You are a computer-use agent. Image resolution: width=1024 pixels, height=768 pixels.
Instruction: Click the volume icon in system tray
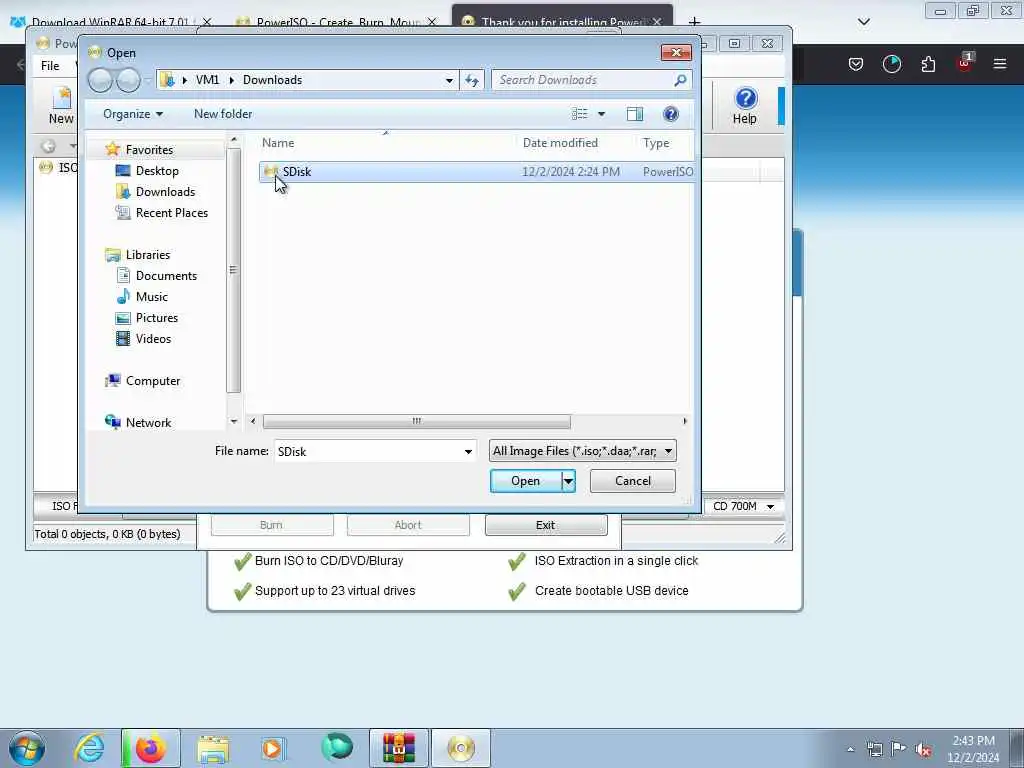point(923,749)
